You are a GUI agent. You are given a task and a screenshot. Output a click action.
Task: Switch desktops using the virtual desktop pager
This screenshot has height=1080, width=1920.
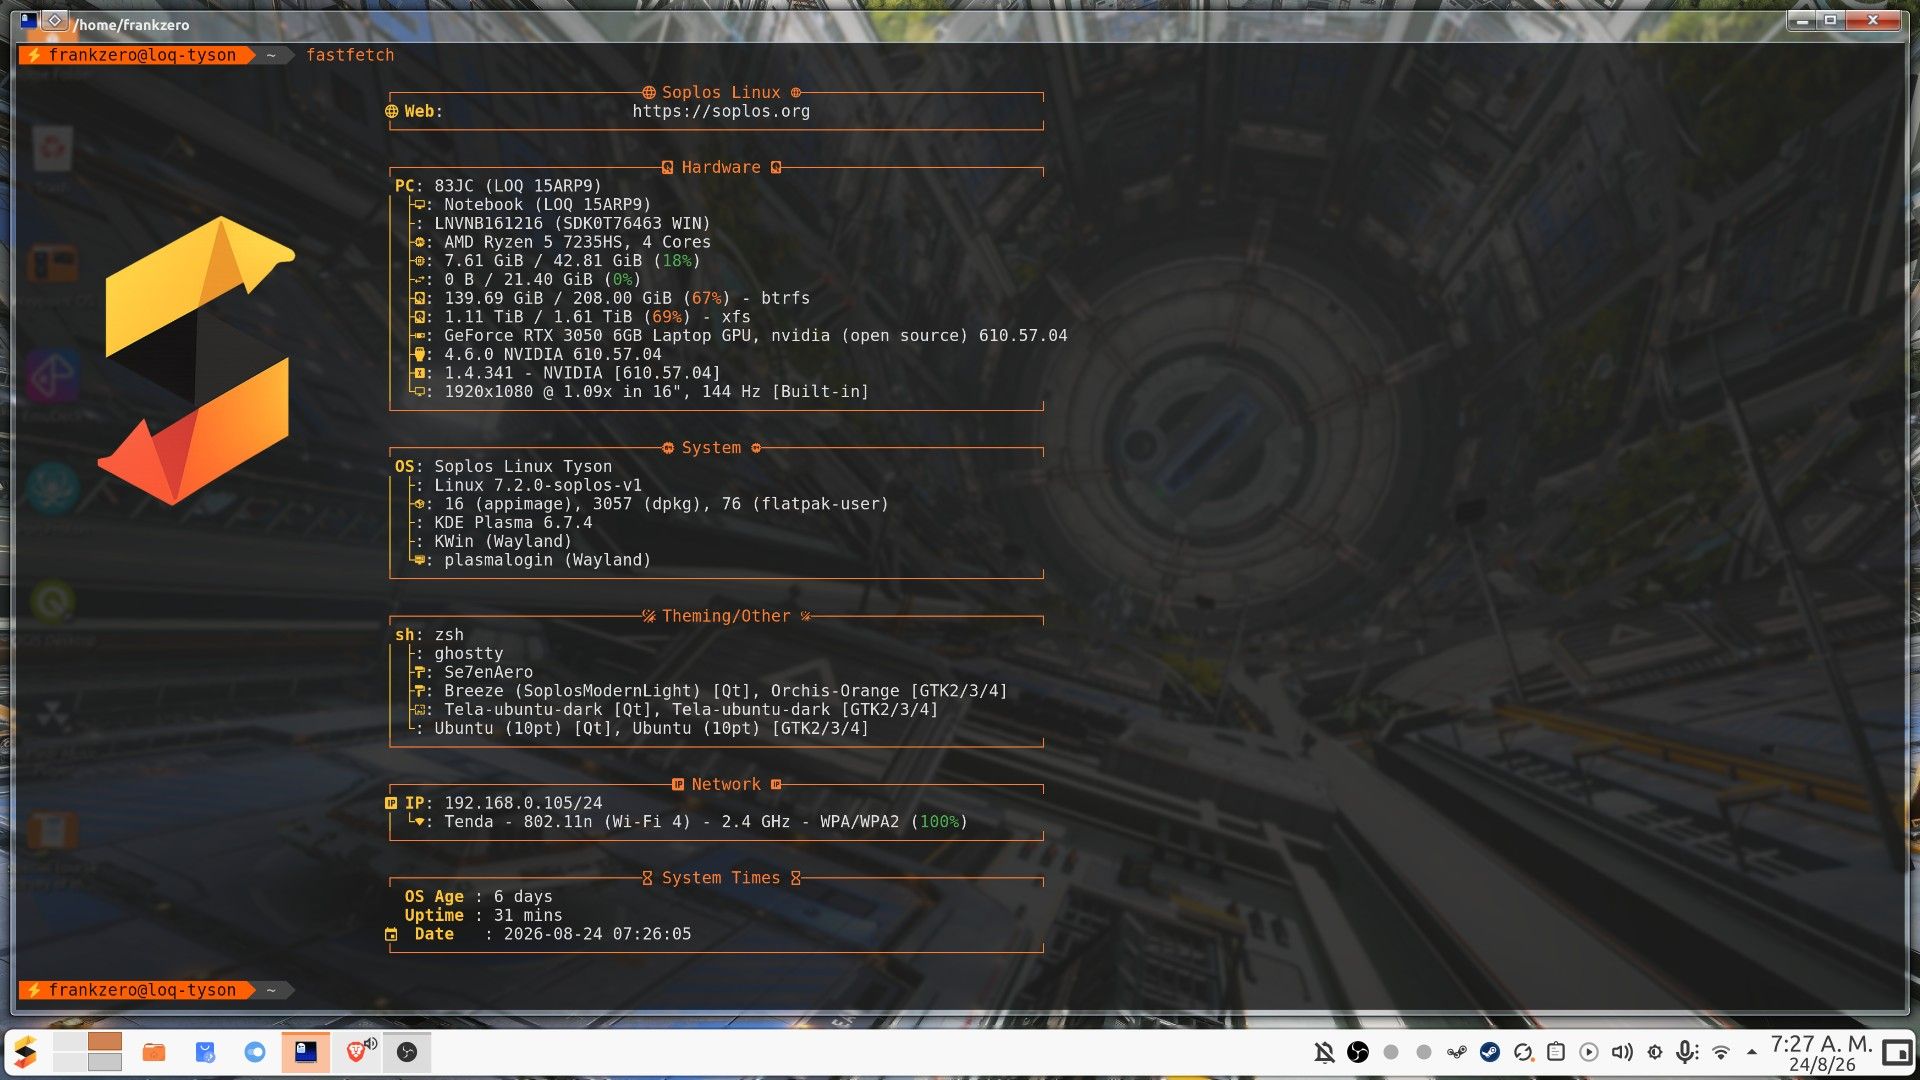coord(88,1052)
